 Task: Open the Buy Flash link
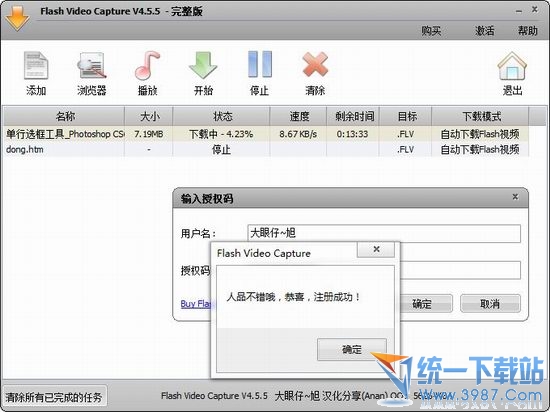point(196,304)
